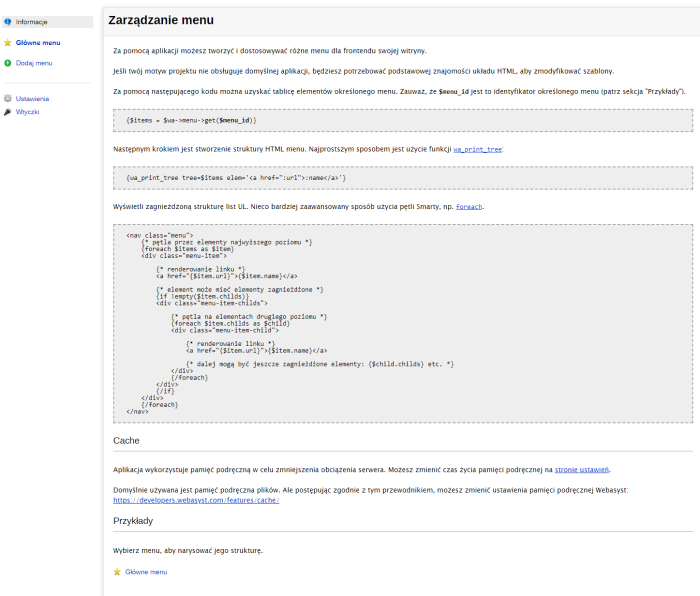
Task: Go to Ustawienia in the sidebar
Action: pos(32,99)
